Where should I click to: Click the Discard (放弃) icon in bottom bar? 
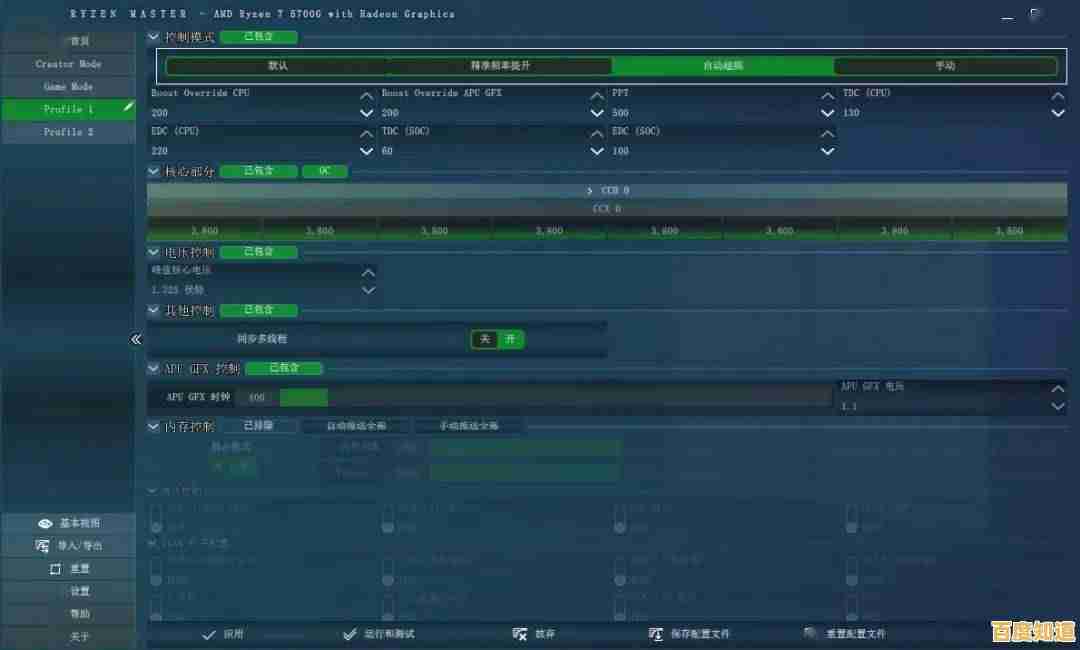(x=519, y=634)
